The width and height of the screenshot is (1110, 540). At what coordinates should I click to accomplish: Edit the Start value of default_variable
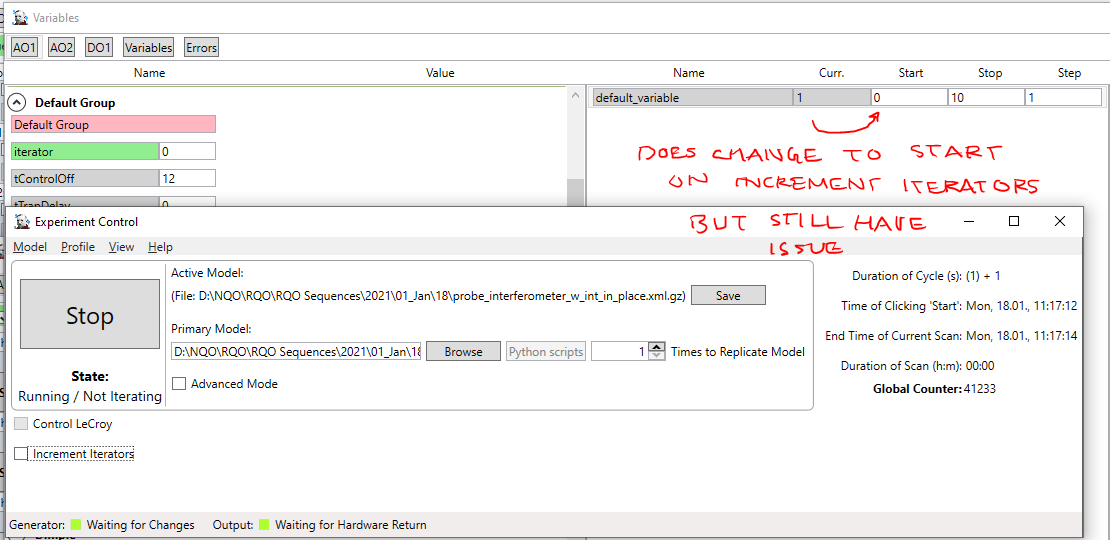[x=909, y=98]
